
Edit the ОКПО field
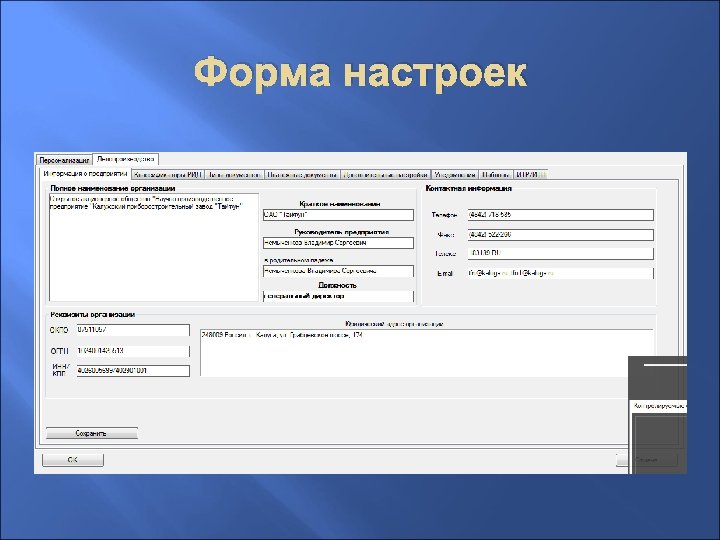click(x=133, y=330)
